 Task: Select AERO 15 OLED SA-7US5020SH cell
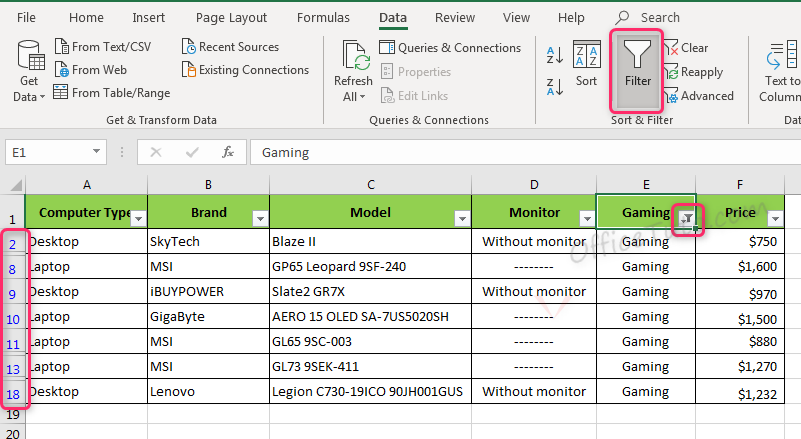(370, 316)
